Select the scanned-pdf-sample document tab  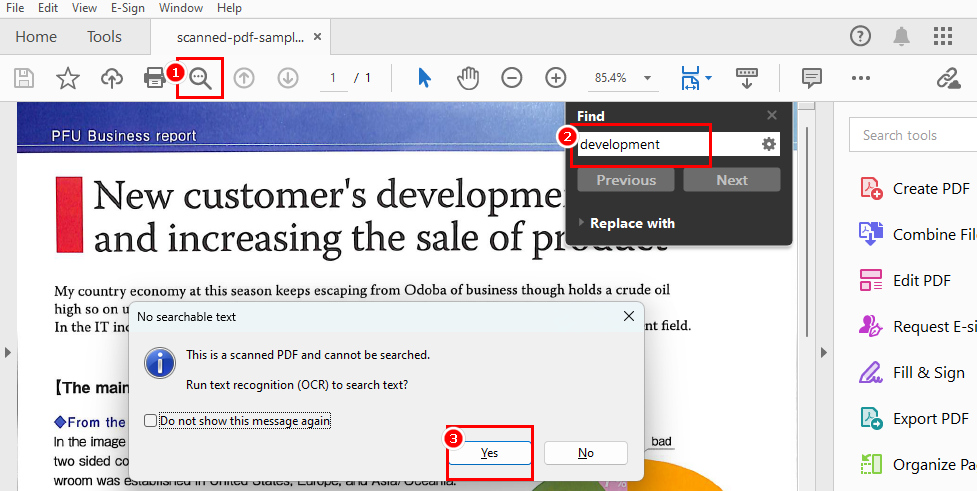coord(241,37)
